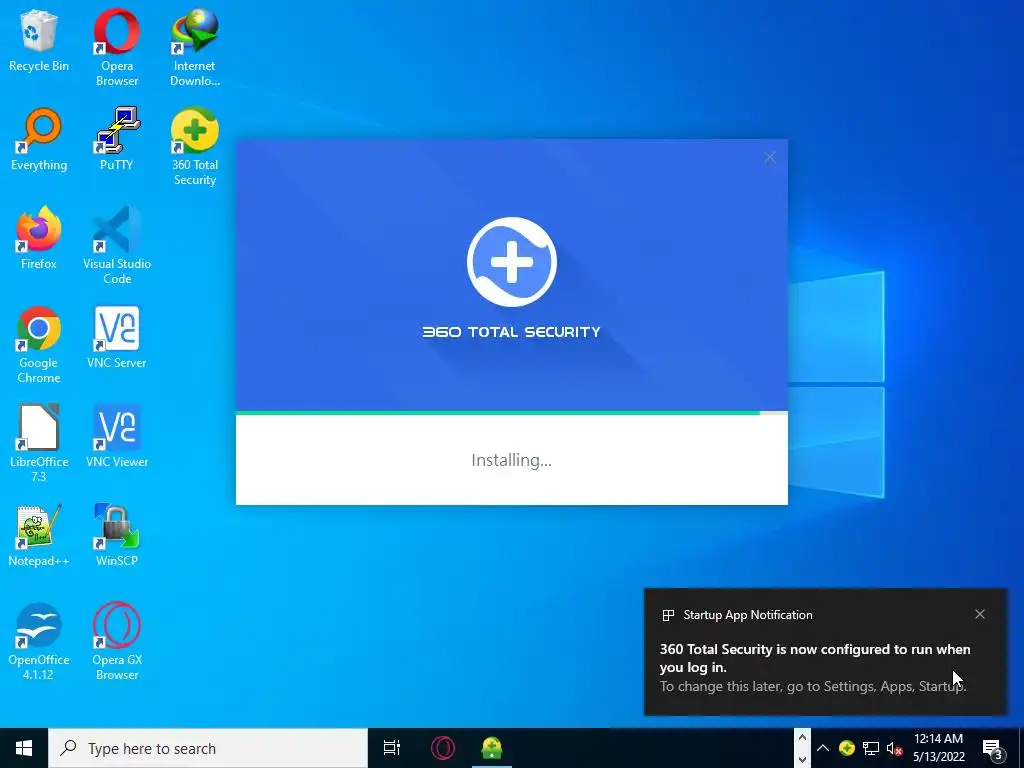
Task: Select the VNC Server desktop shortcut
Action: coord(117,338)
